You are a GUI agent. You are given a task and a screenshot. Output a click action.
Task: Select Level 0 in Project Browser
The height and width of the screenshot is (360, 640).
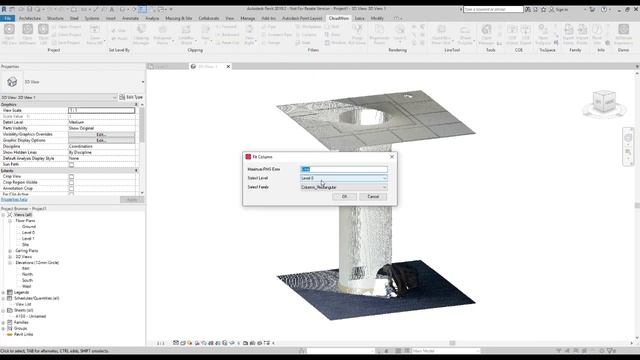(x=28, y=233)
